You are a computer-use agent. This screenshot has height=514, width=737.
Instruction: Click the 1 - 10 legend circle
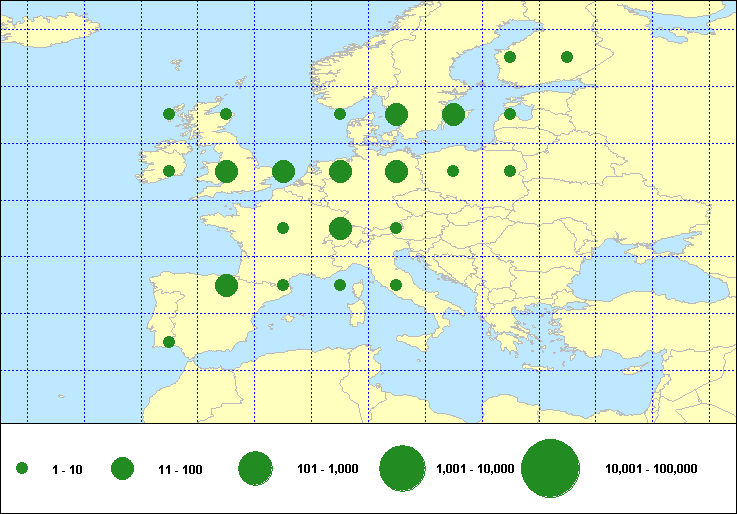[x=22, y=468]
